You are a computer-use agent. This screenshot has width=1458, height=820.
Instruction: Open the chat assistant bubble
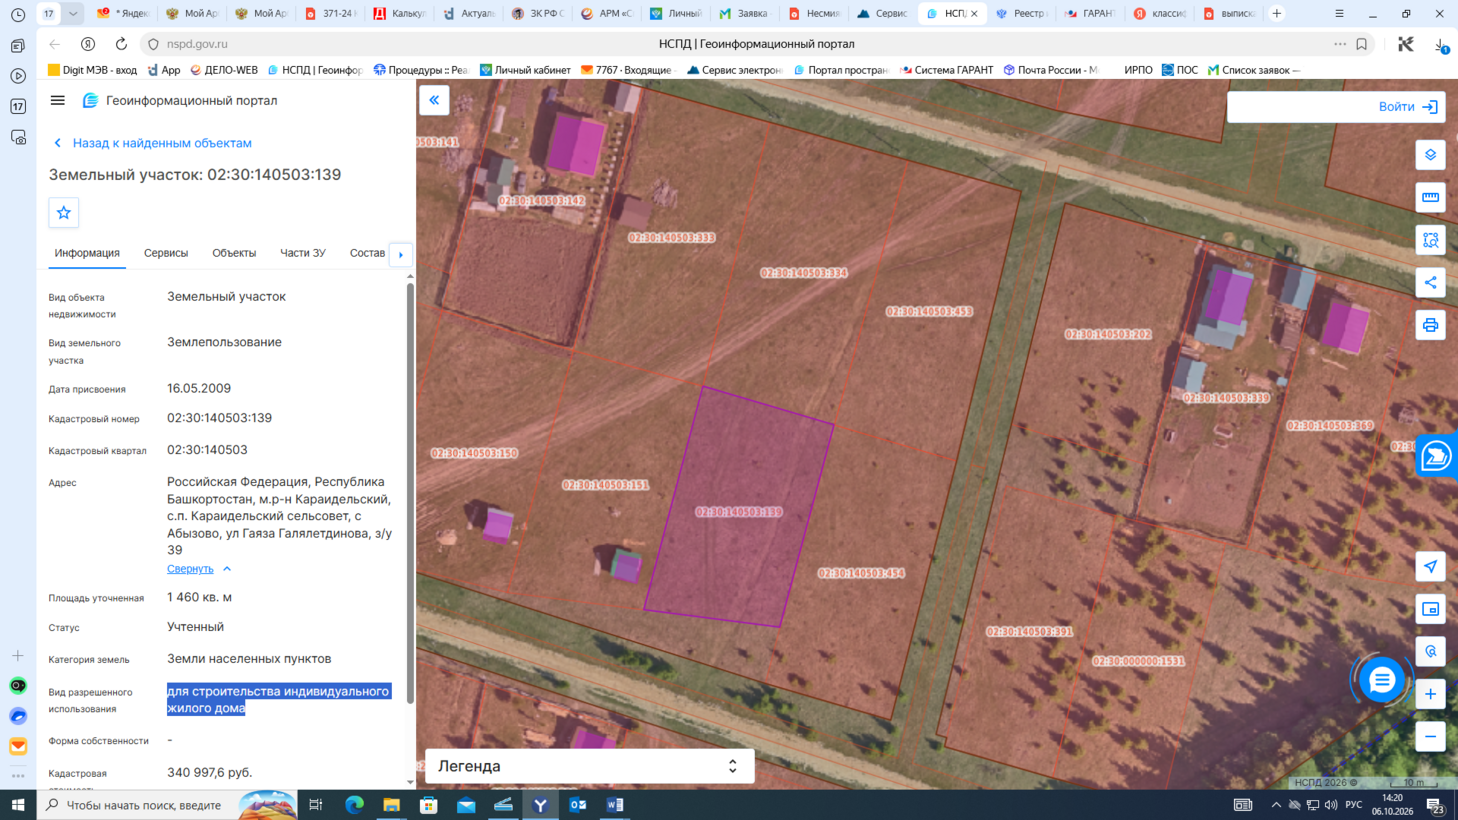click(x=1382, y=680)
